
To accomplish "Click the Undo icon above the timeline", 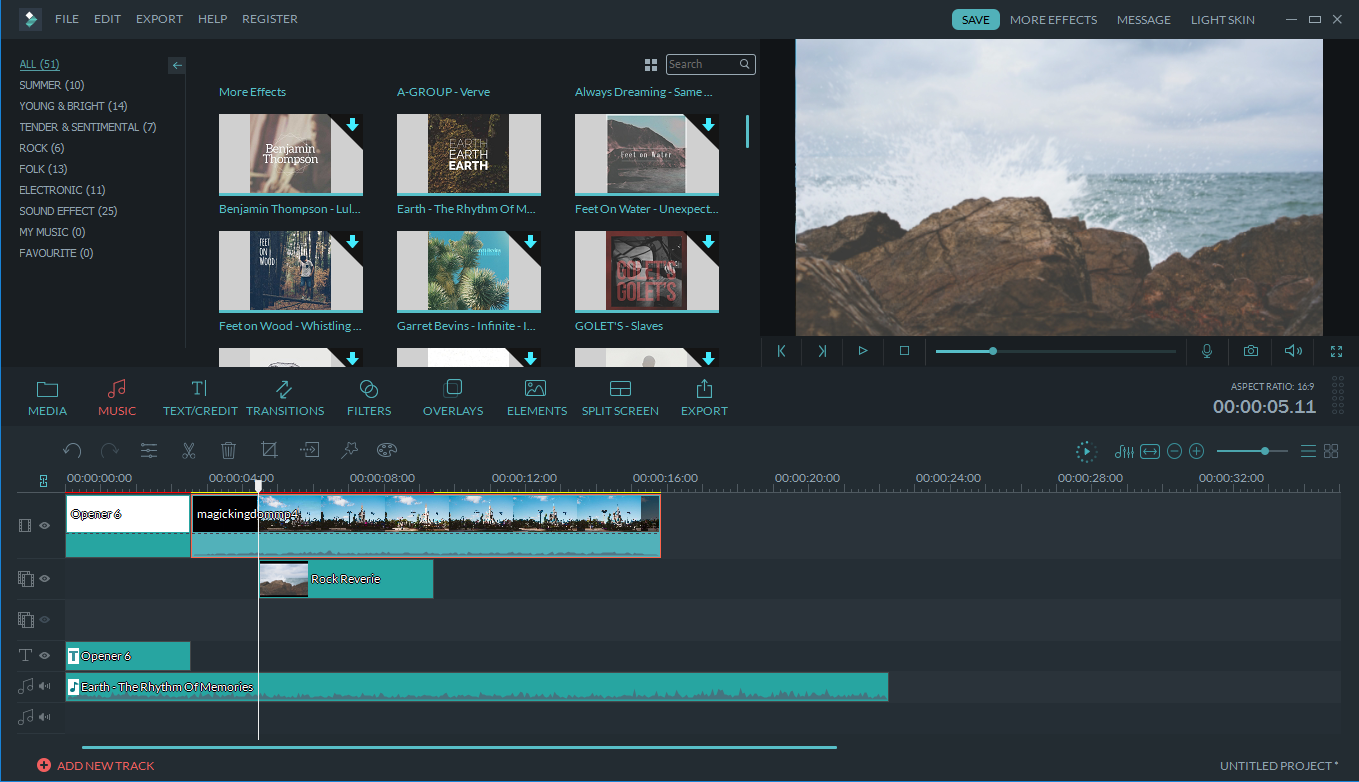I will [71, 450].
